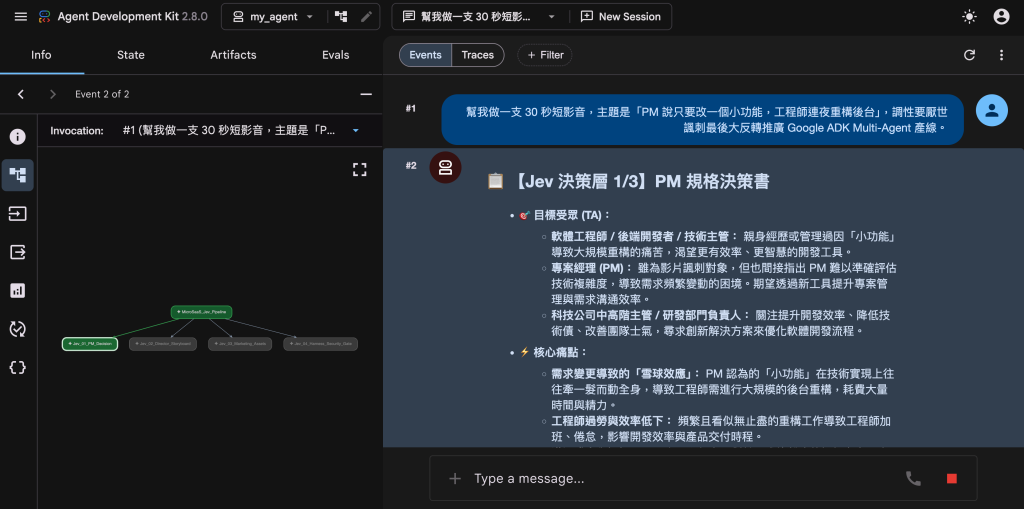Switch to the State tab
The image size is (1024, 509).
pos(131,55)
